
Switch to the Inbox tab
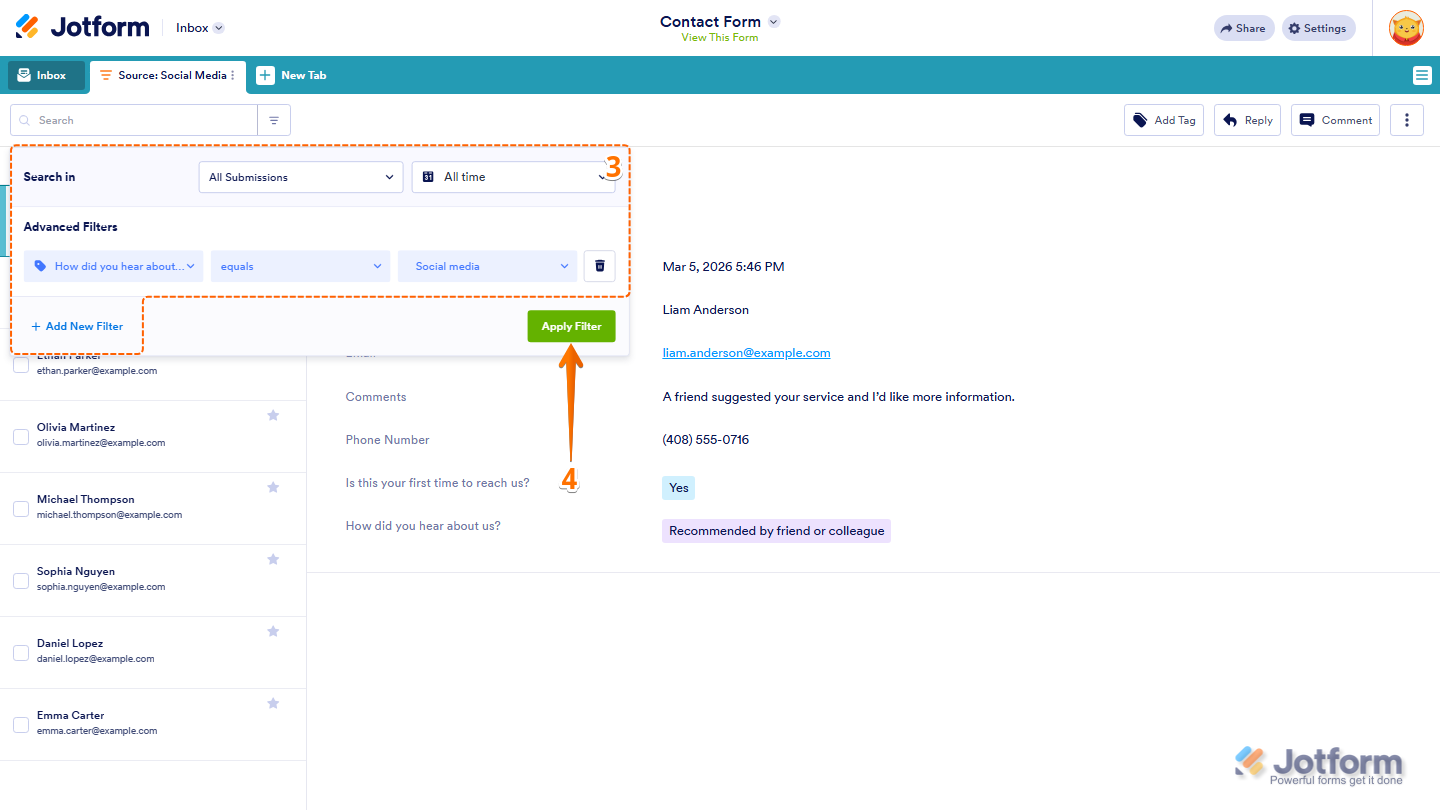[x=45, y=75]
